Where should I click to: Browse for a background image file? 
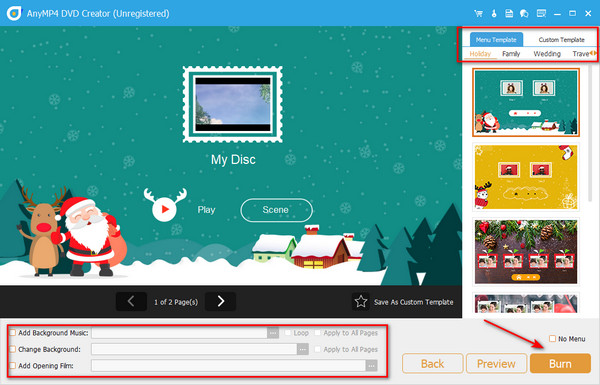[x=303, y=349]
